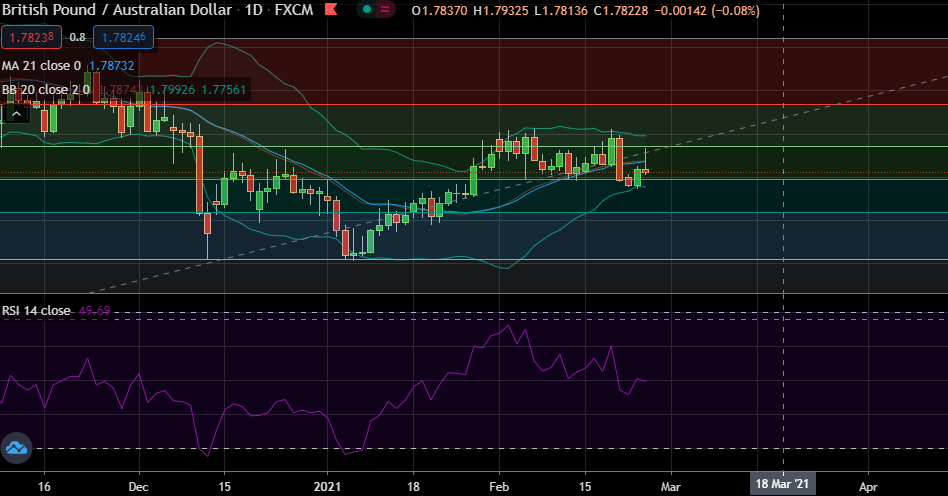The width and height of the screenshot is (948, 496).
Task: Click the Dec label on time axis
Action: point(139,485)
